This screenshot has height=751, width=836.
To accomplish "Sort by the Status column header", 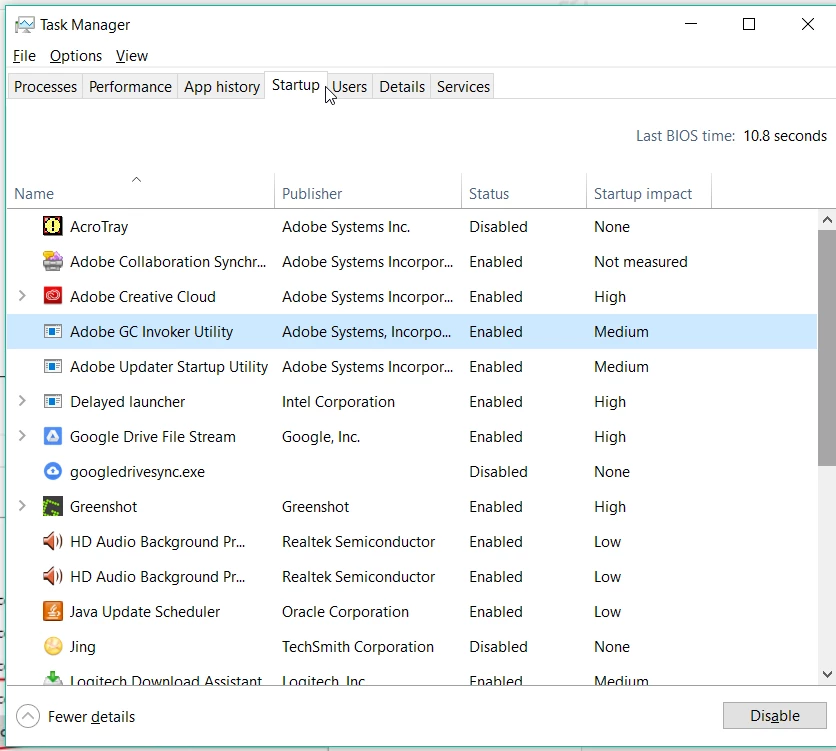I will pos(524,191).
